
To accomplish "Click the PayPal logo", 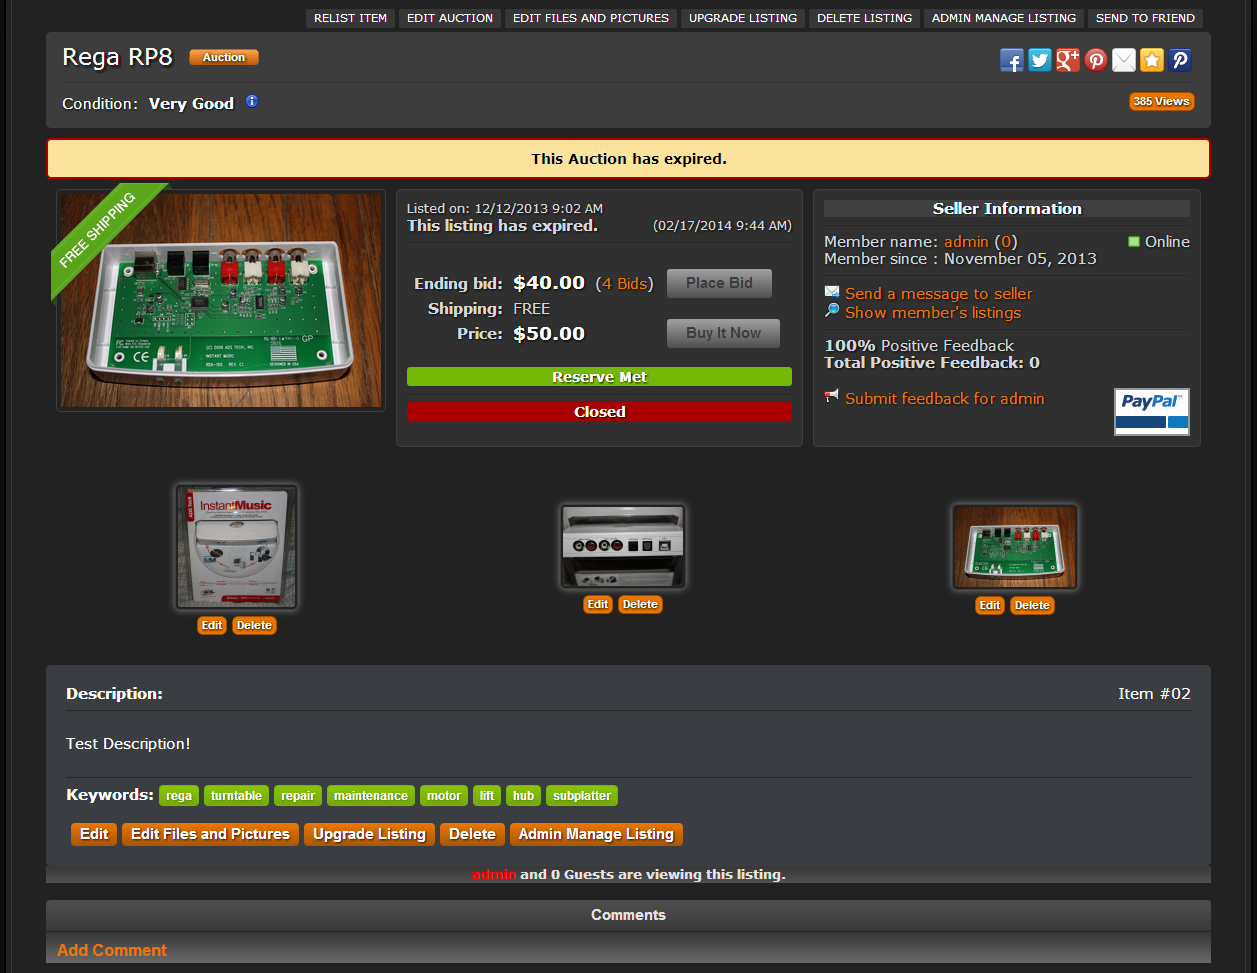I will click(x=1152, y=412).
